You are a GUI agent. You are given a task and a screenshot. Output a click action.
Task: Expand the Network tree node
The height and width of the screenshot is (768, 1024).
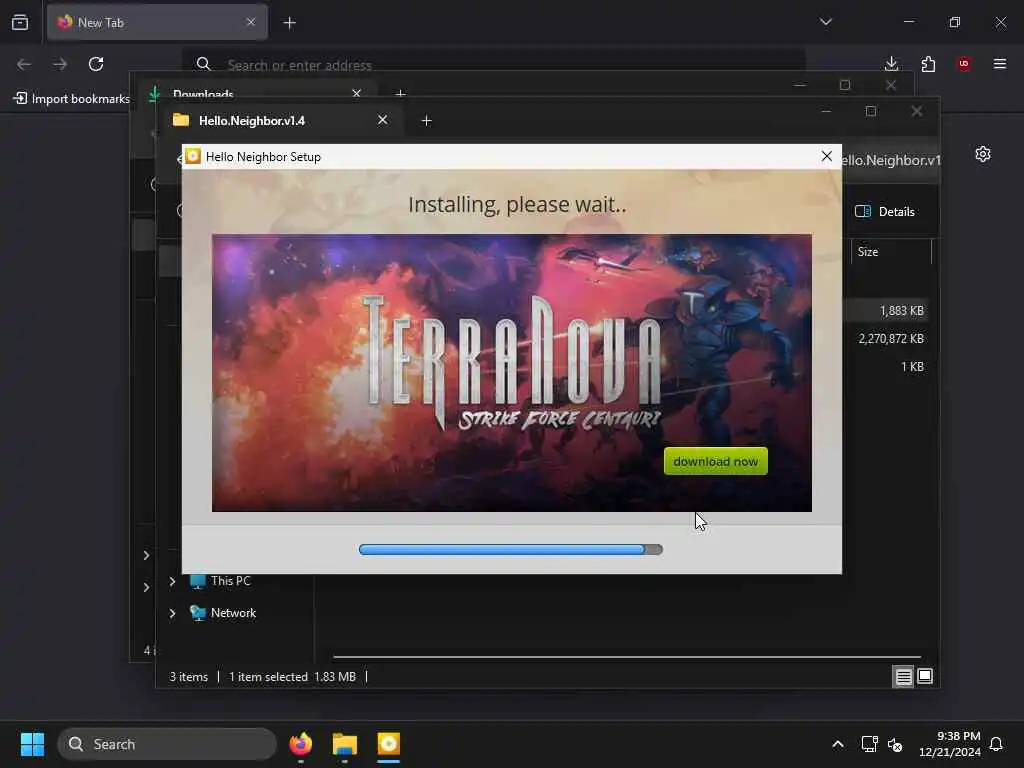tap(172, 613)
